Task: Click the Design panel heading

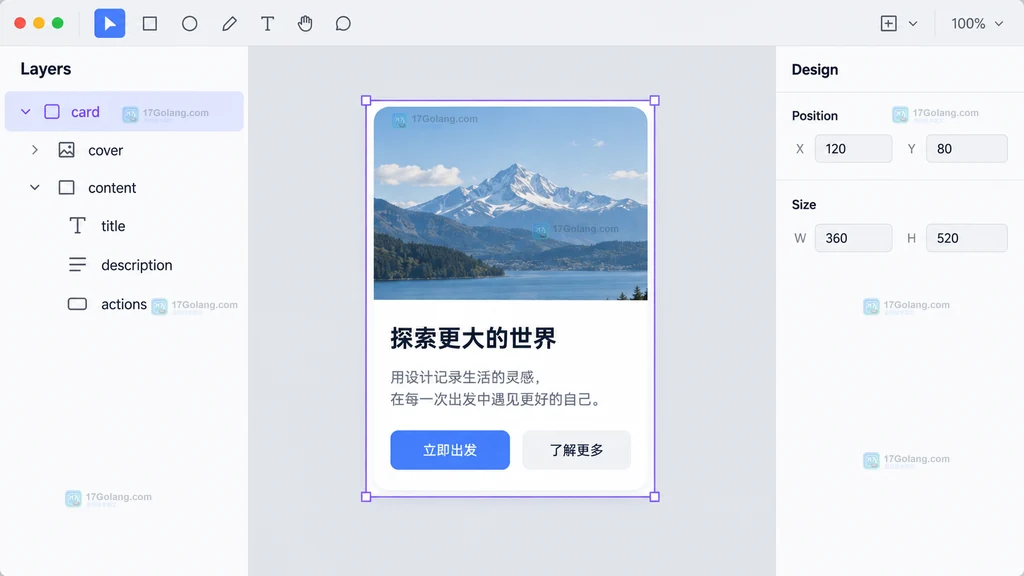Action: tap(814, 69)
